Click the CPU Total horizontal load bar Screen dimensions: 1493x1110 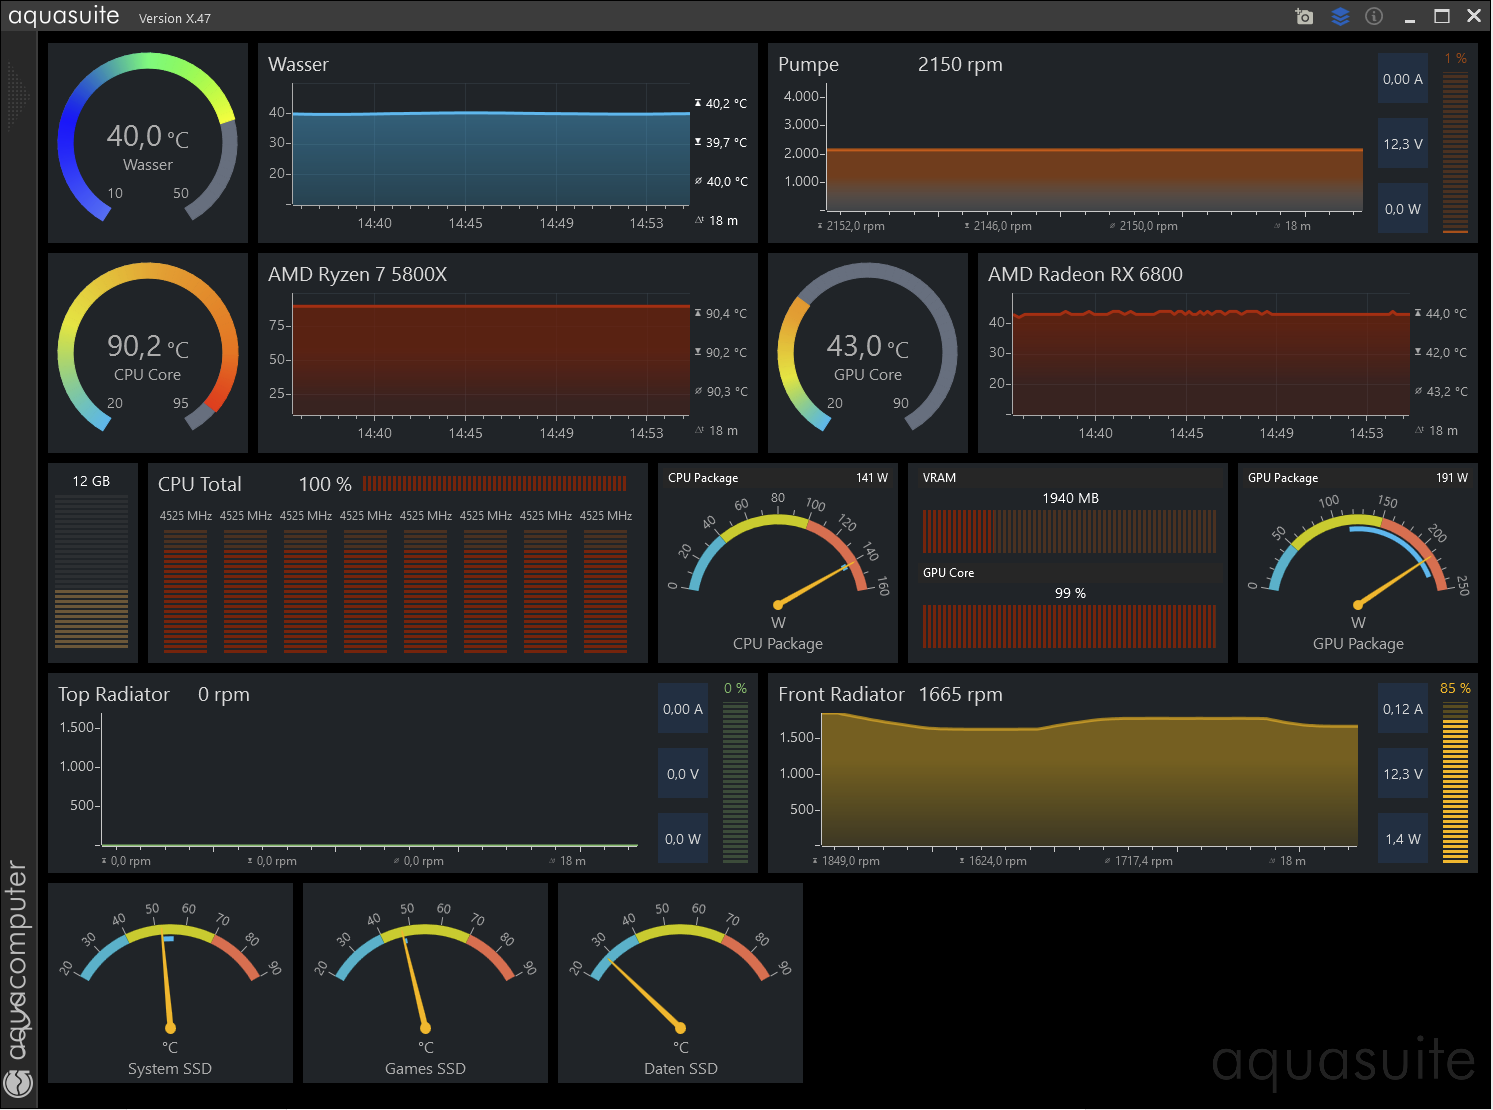point(494,484)
